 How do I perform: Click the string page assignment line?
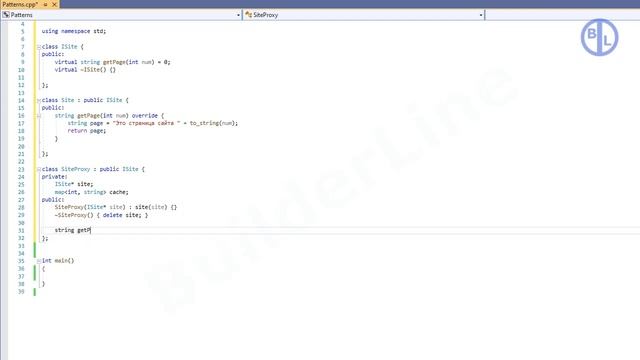point(153,123)
